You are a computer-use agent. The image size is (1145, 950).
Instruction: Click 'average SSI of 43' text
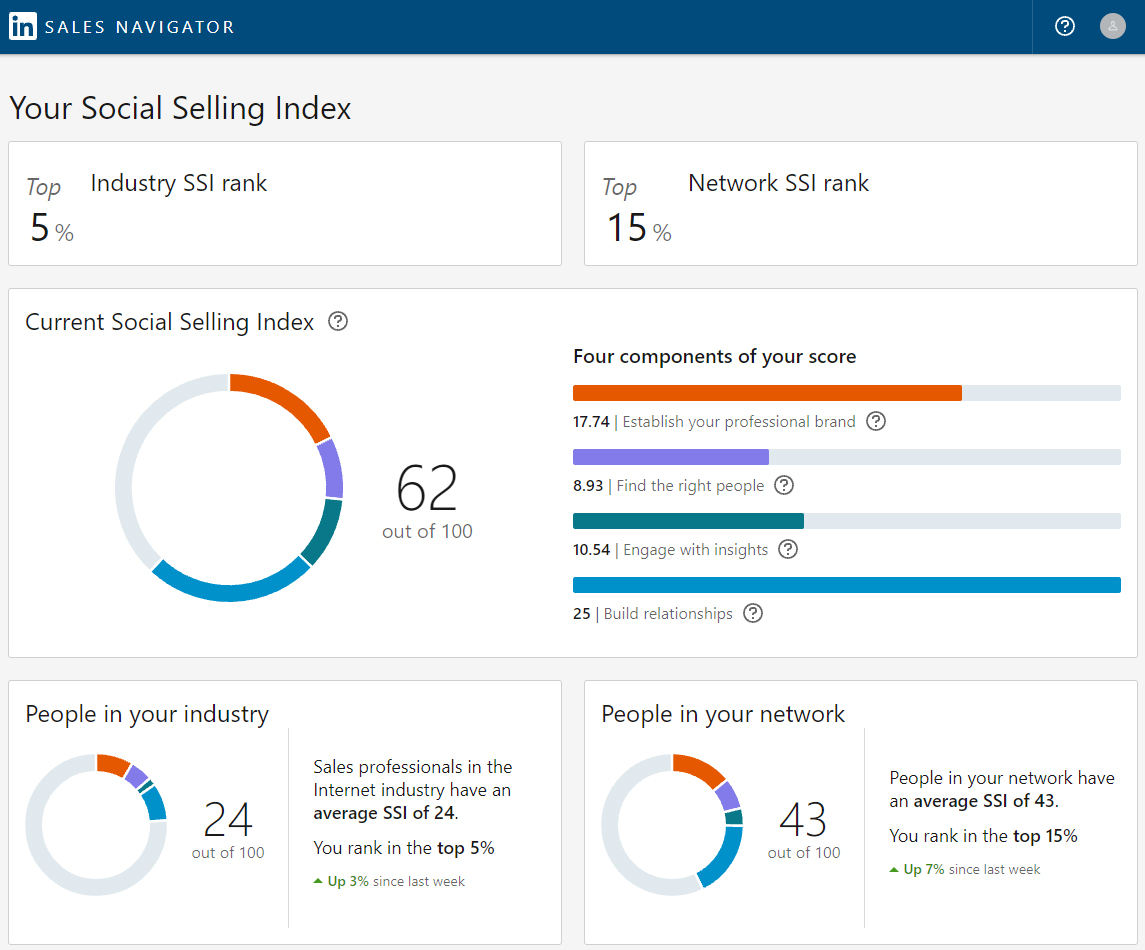984,801
